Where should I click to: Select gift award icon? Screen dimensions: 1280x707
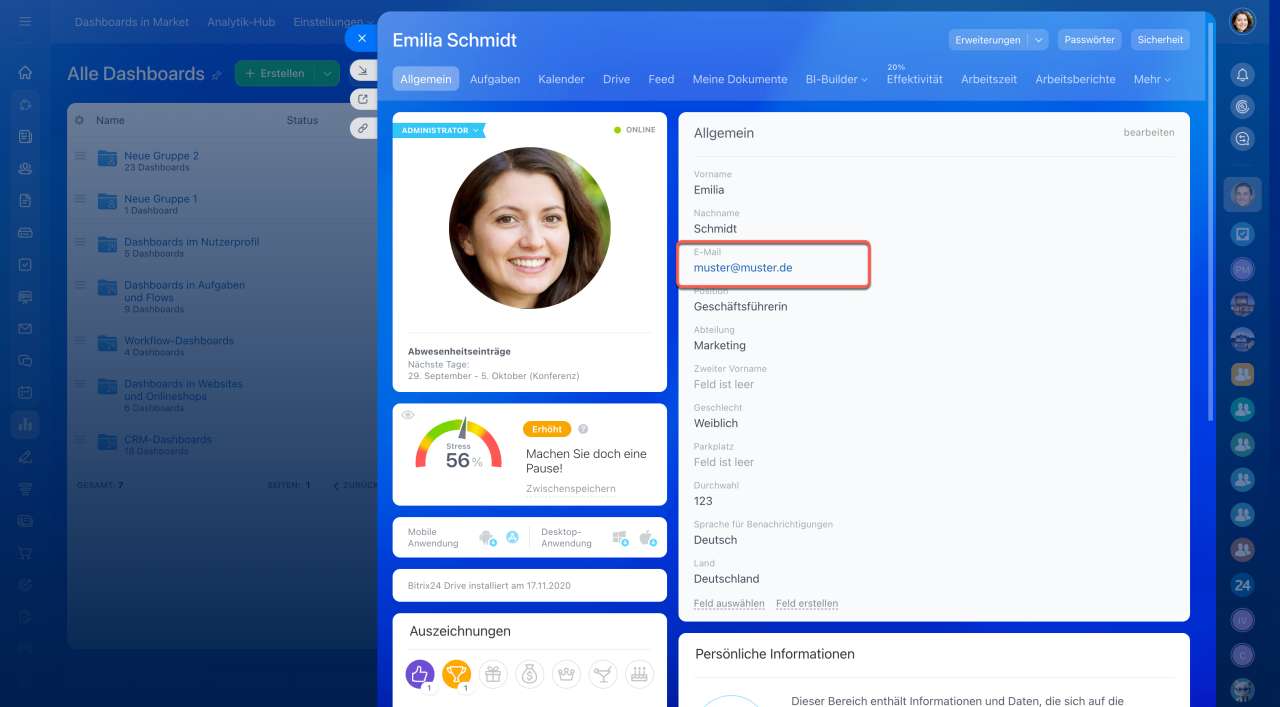coord(493,675)
